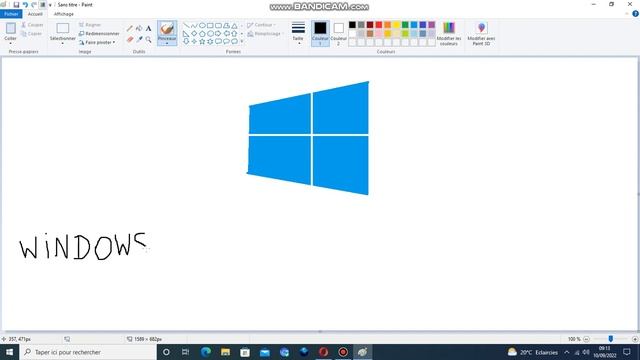This screenshot has width=640, height=360.
Task: Choose the curve shape in Formes
Action: coord(194,25)
